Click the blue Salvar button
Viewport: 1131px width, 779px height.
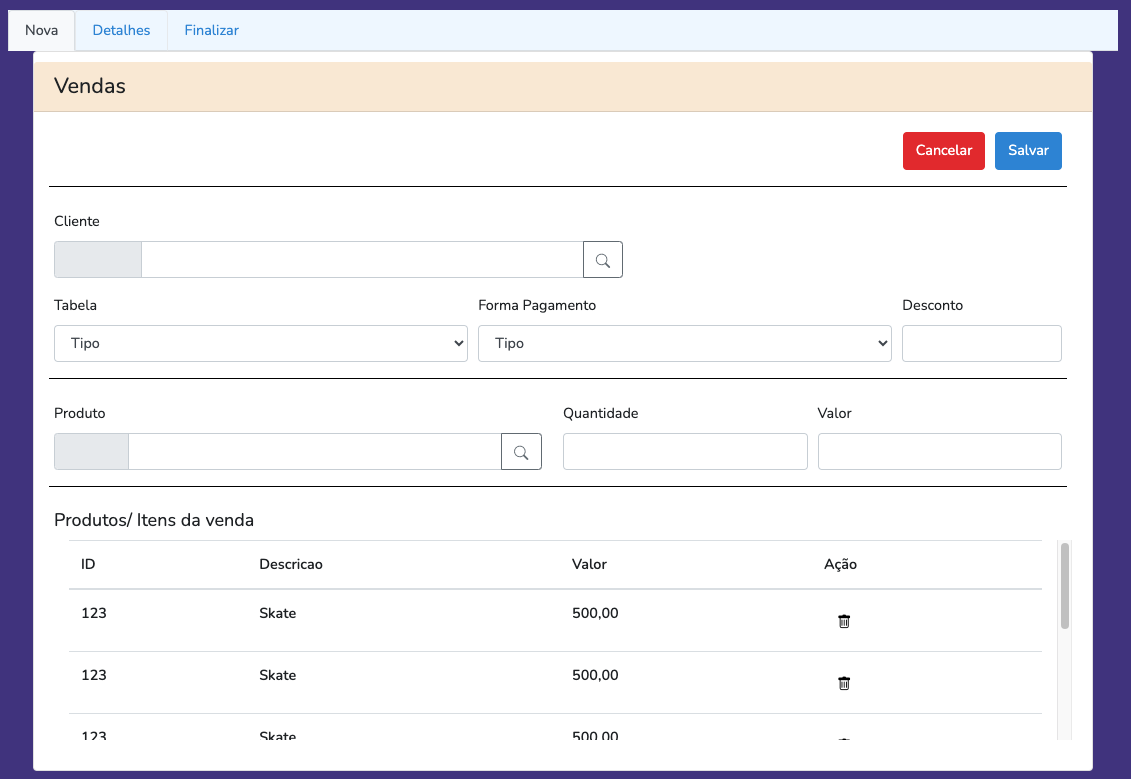1028,151
